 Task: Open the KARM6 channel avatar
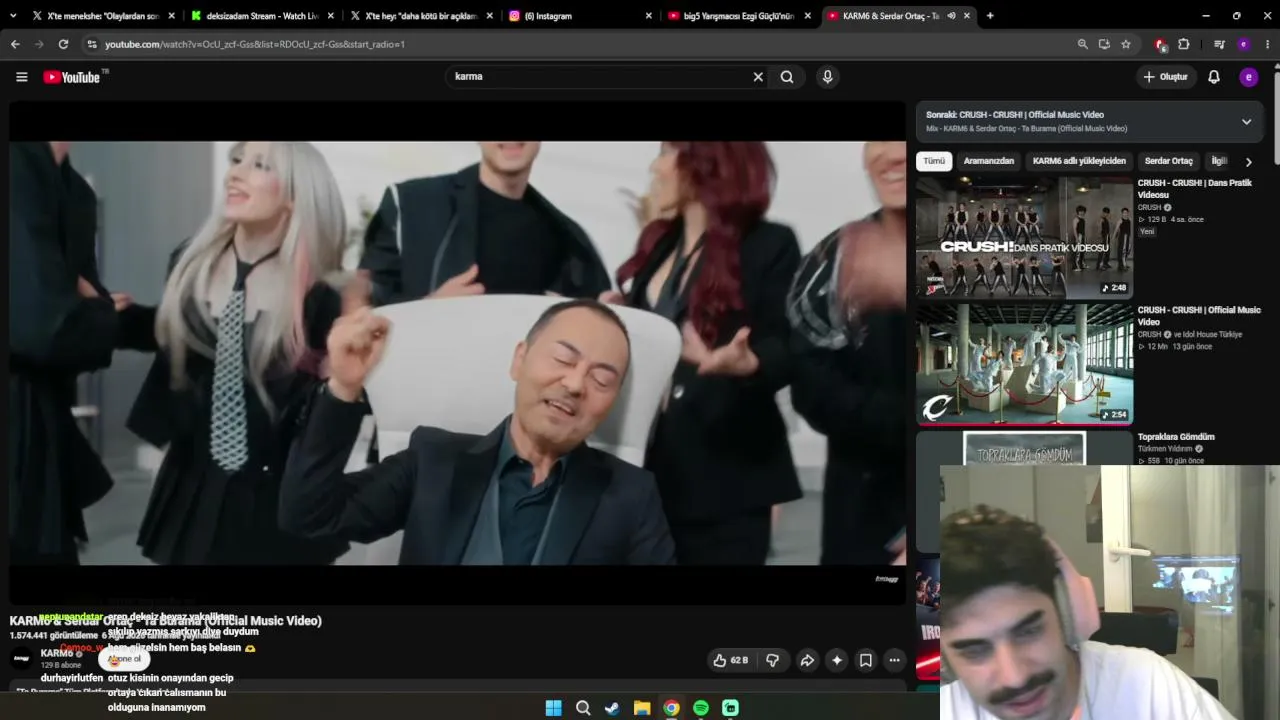pos(21,658)
